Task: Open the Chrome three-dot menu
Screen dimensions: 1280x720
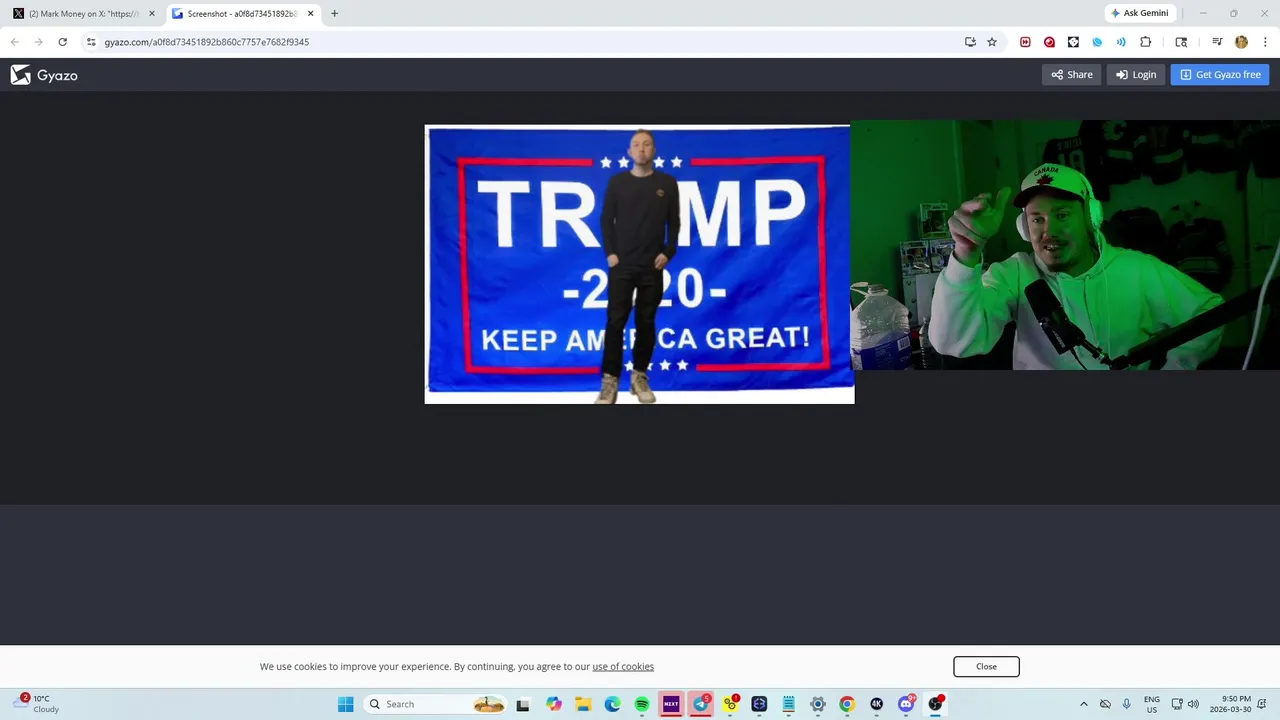Action: [x=1265, y=42]
